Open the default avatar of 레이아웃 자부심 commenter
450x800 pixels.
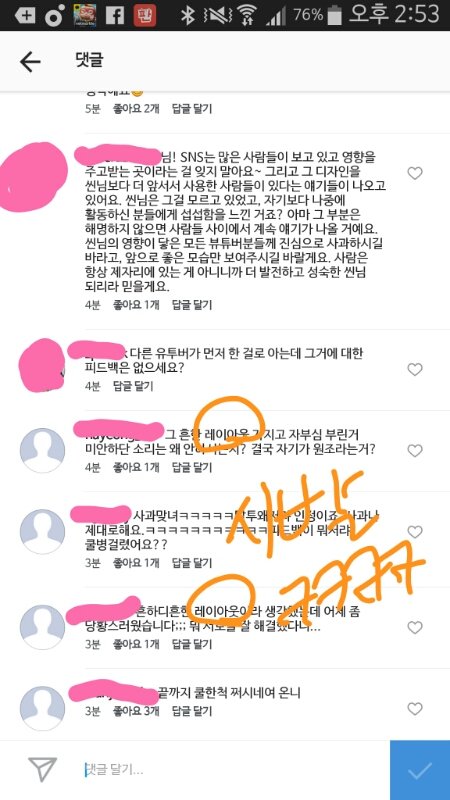point(42,451)
